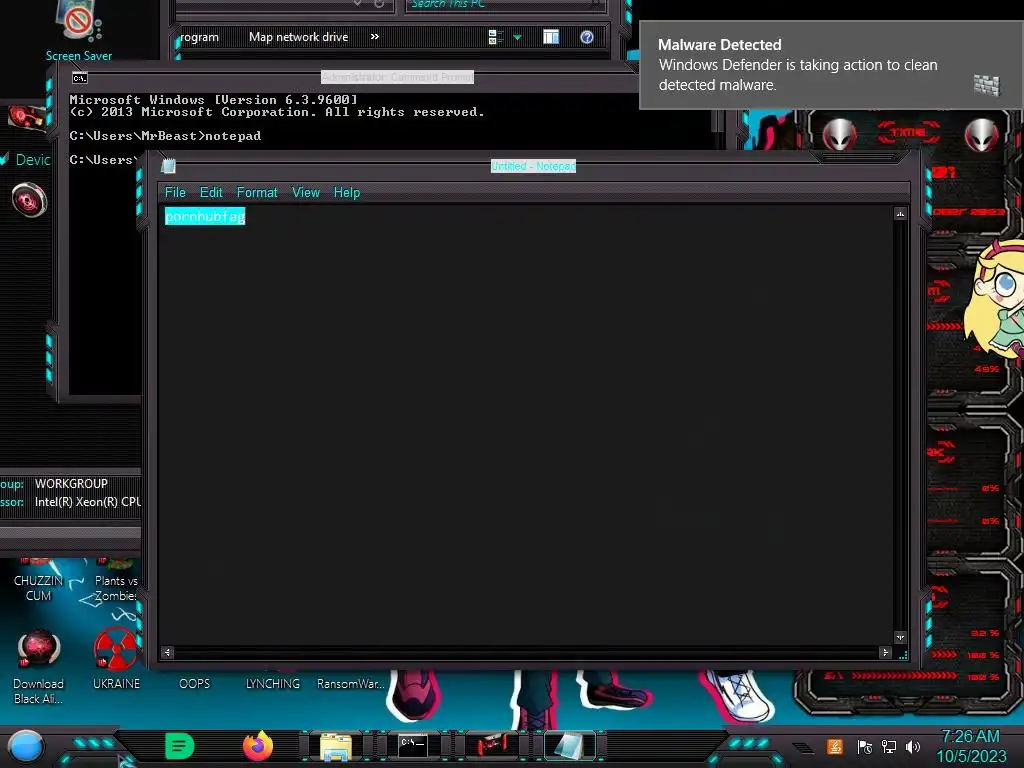Click Map network drive in Explorer toolbar
The image size is (1024, 768).
pyautogui.click(x=298, y=37)
